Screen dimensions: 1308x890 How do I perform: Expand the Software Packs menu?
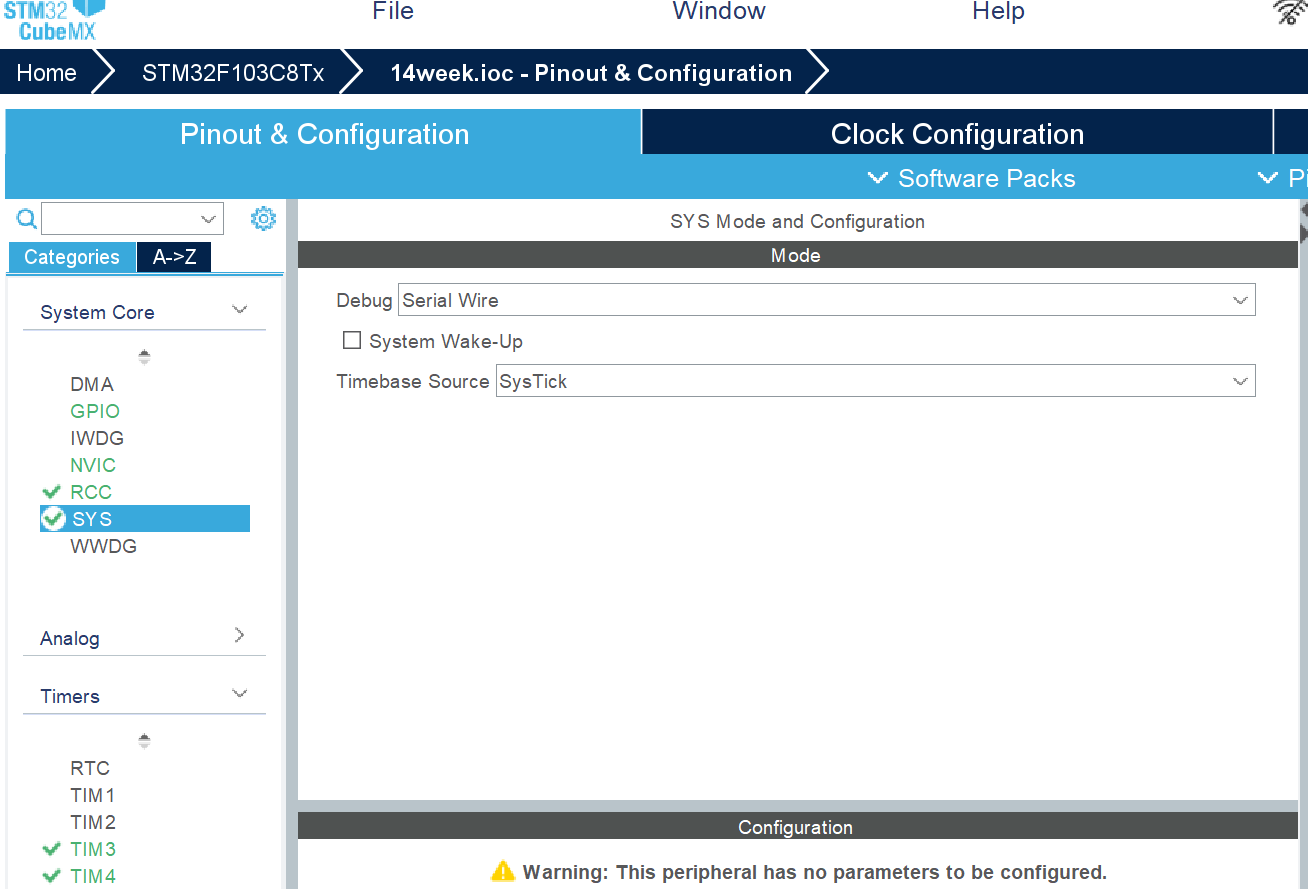(971, 178)
